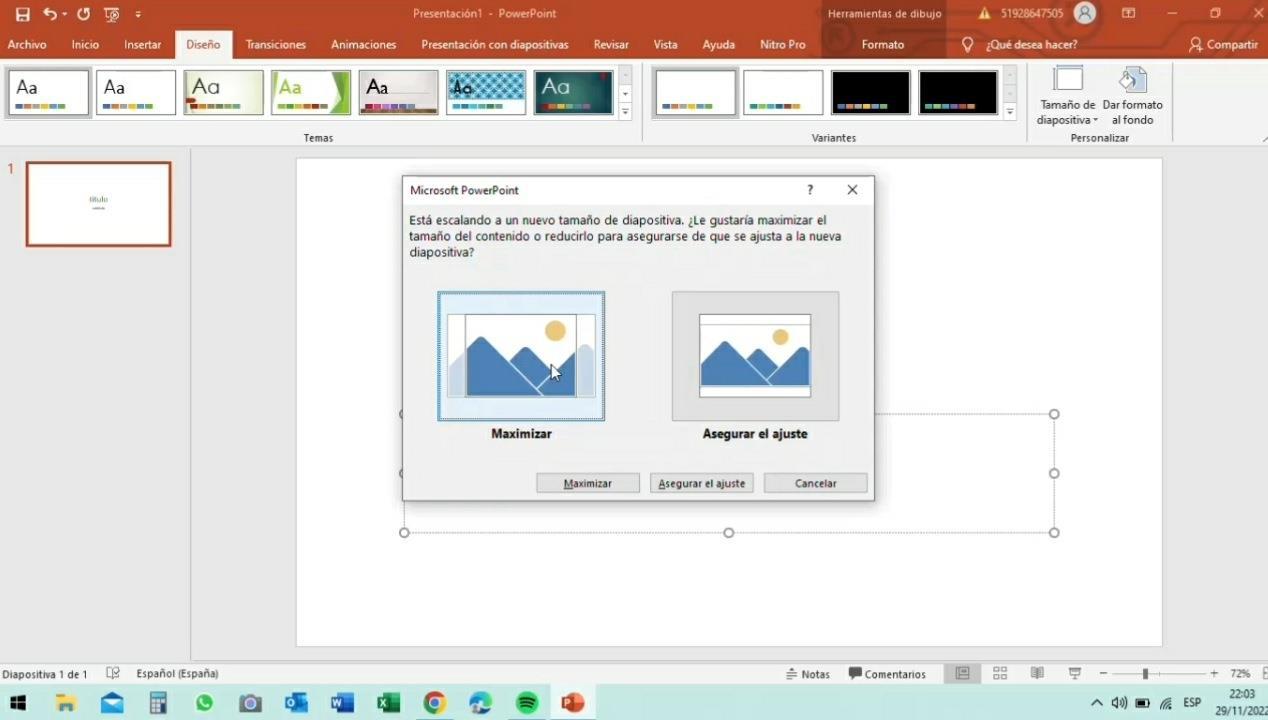Open the Ayuda tab

click(718, 45)
